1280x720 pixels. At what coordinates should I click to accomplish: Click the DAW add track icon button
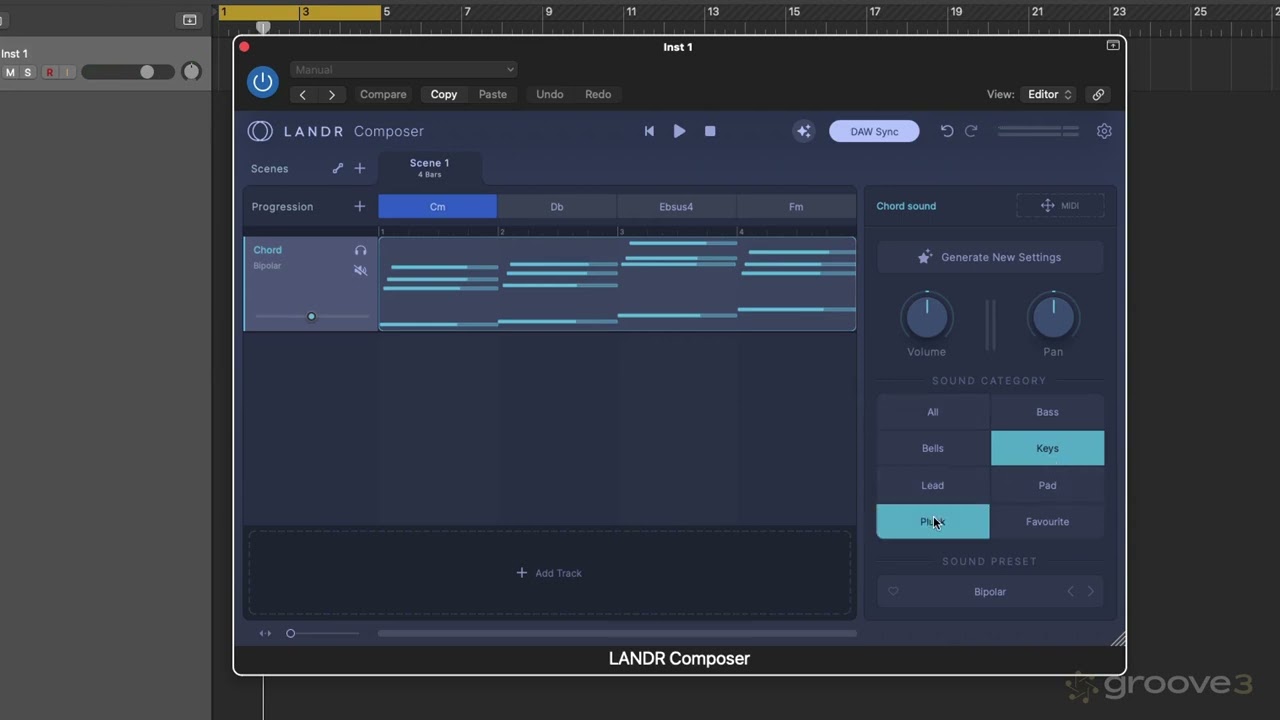coord(190,20)
